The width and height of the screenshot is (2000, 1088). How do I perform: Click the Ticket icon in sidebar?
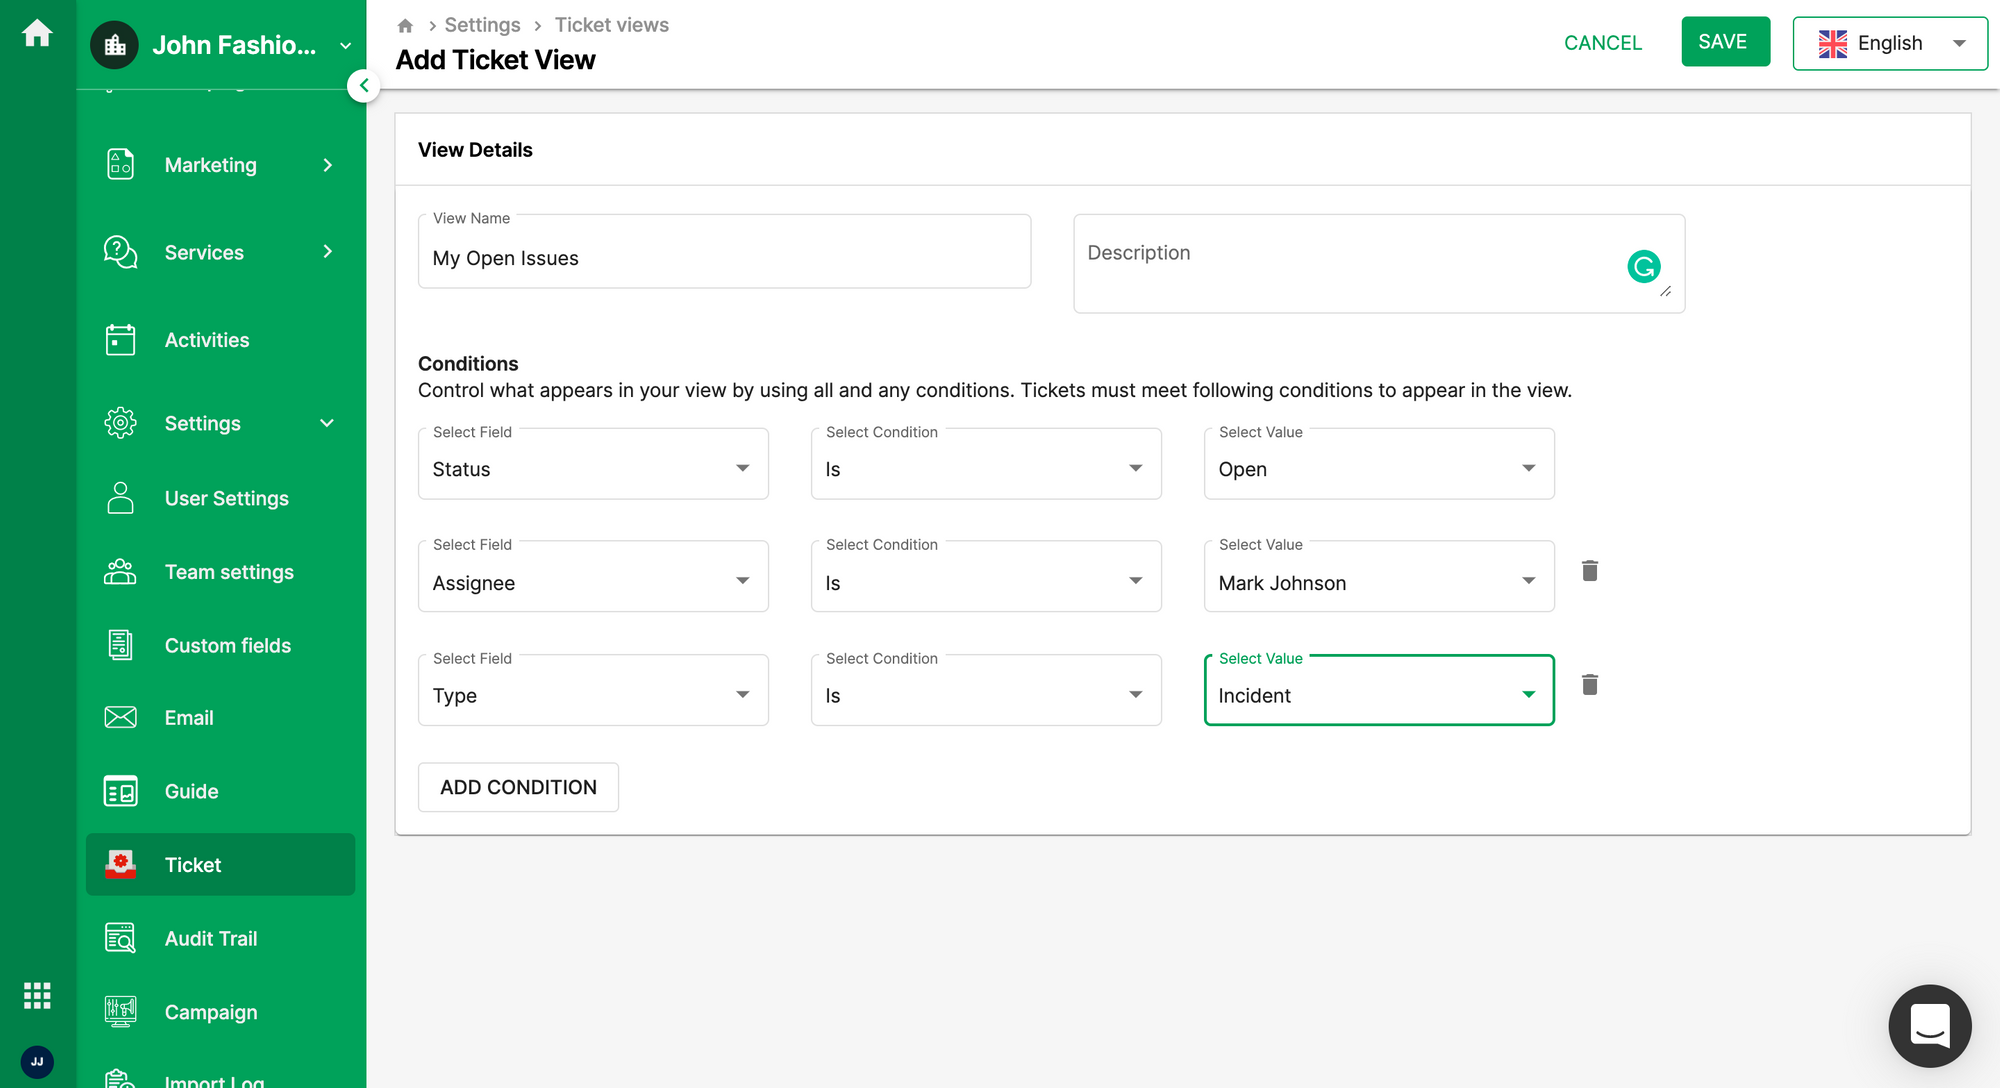point(122,864)
